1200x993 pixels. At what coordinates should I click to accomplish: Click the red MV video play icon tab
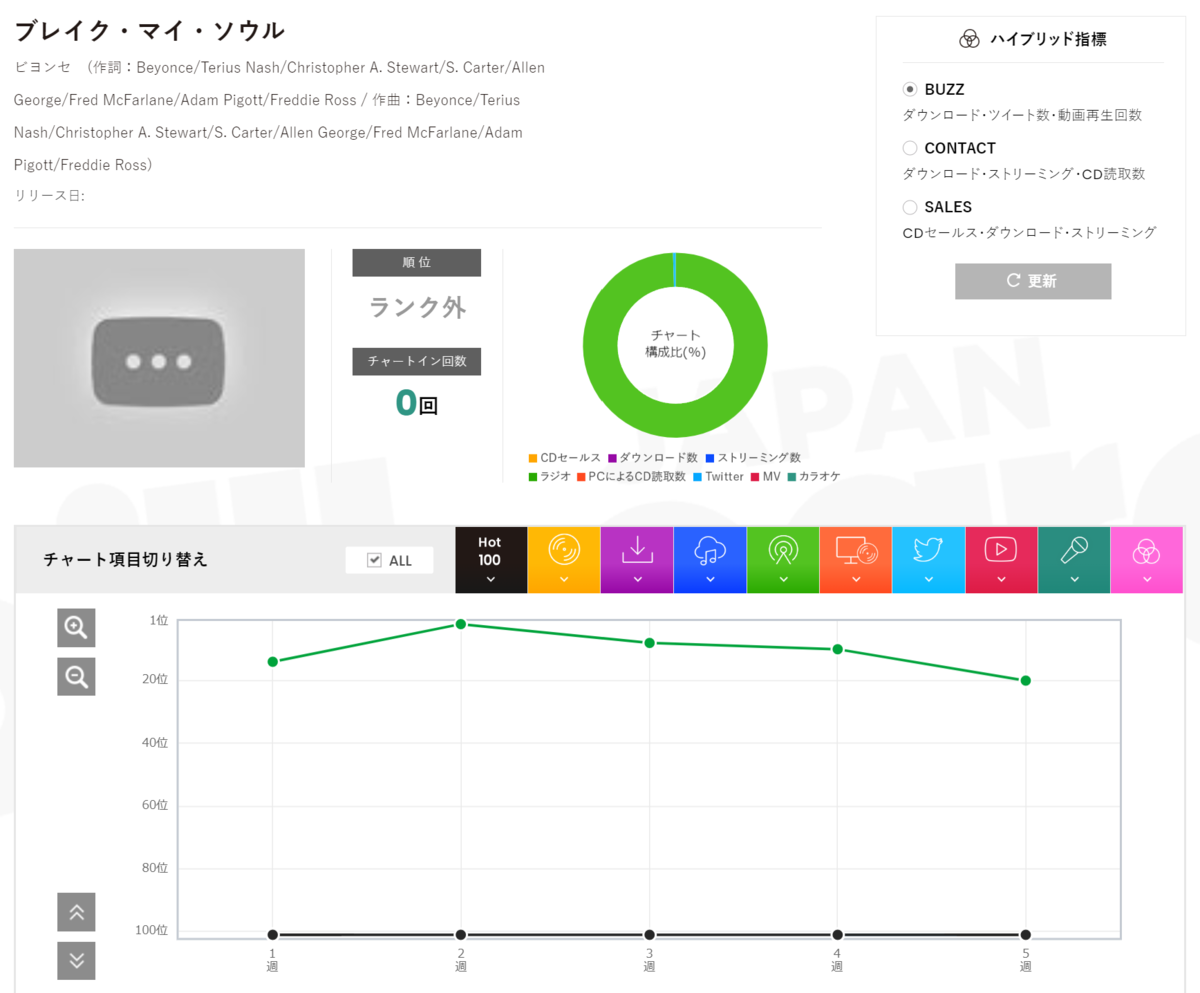(1001, 560)
